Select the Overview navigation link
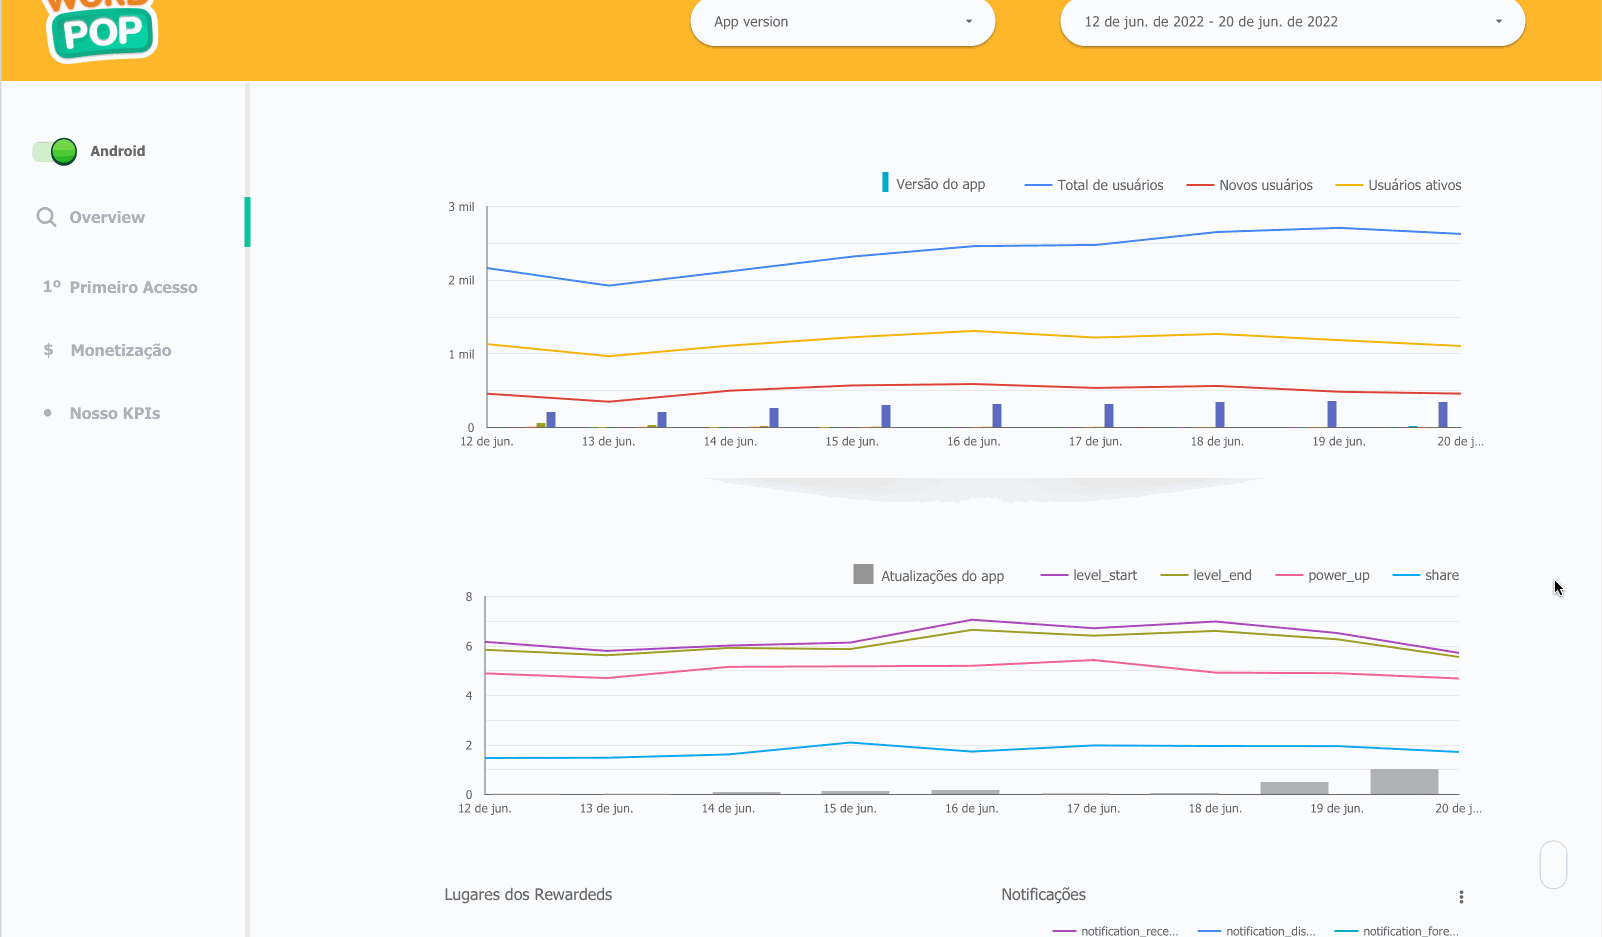This screenshot has height=937, width=1602. pos(107,217)
